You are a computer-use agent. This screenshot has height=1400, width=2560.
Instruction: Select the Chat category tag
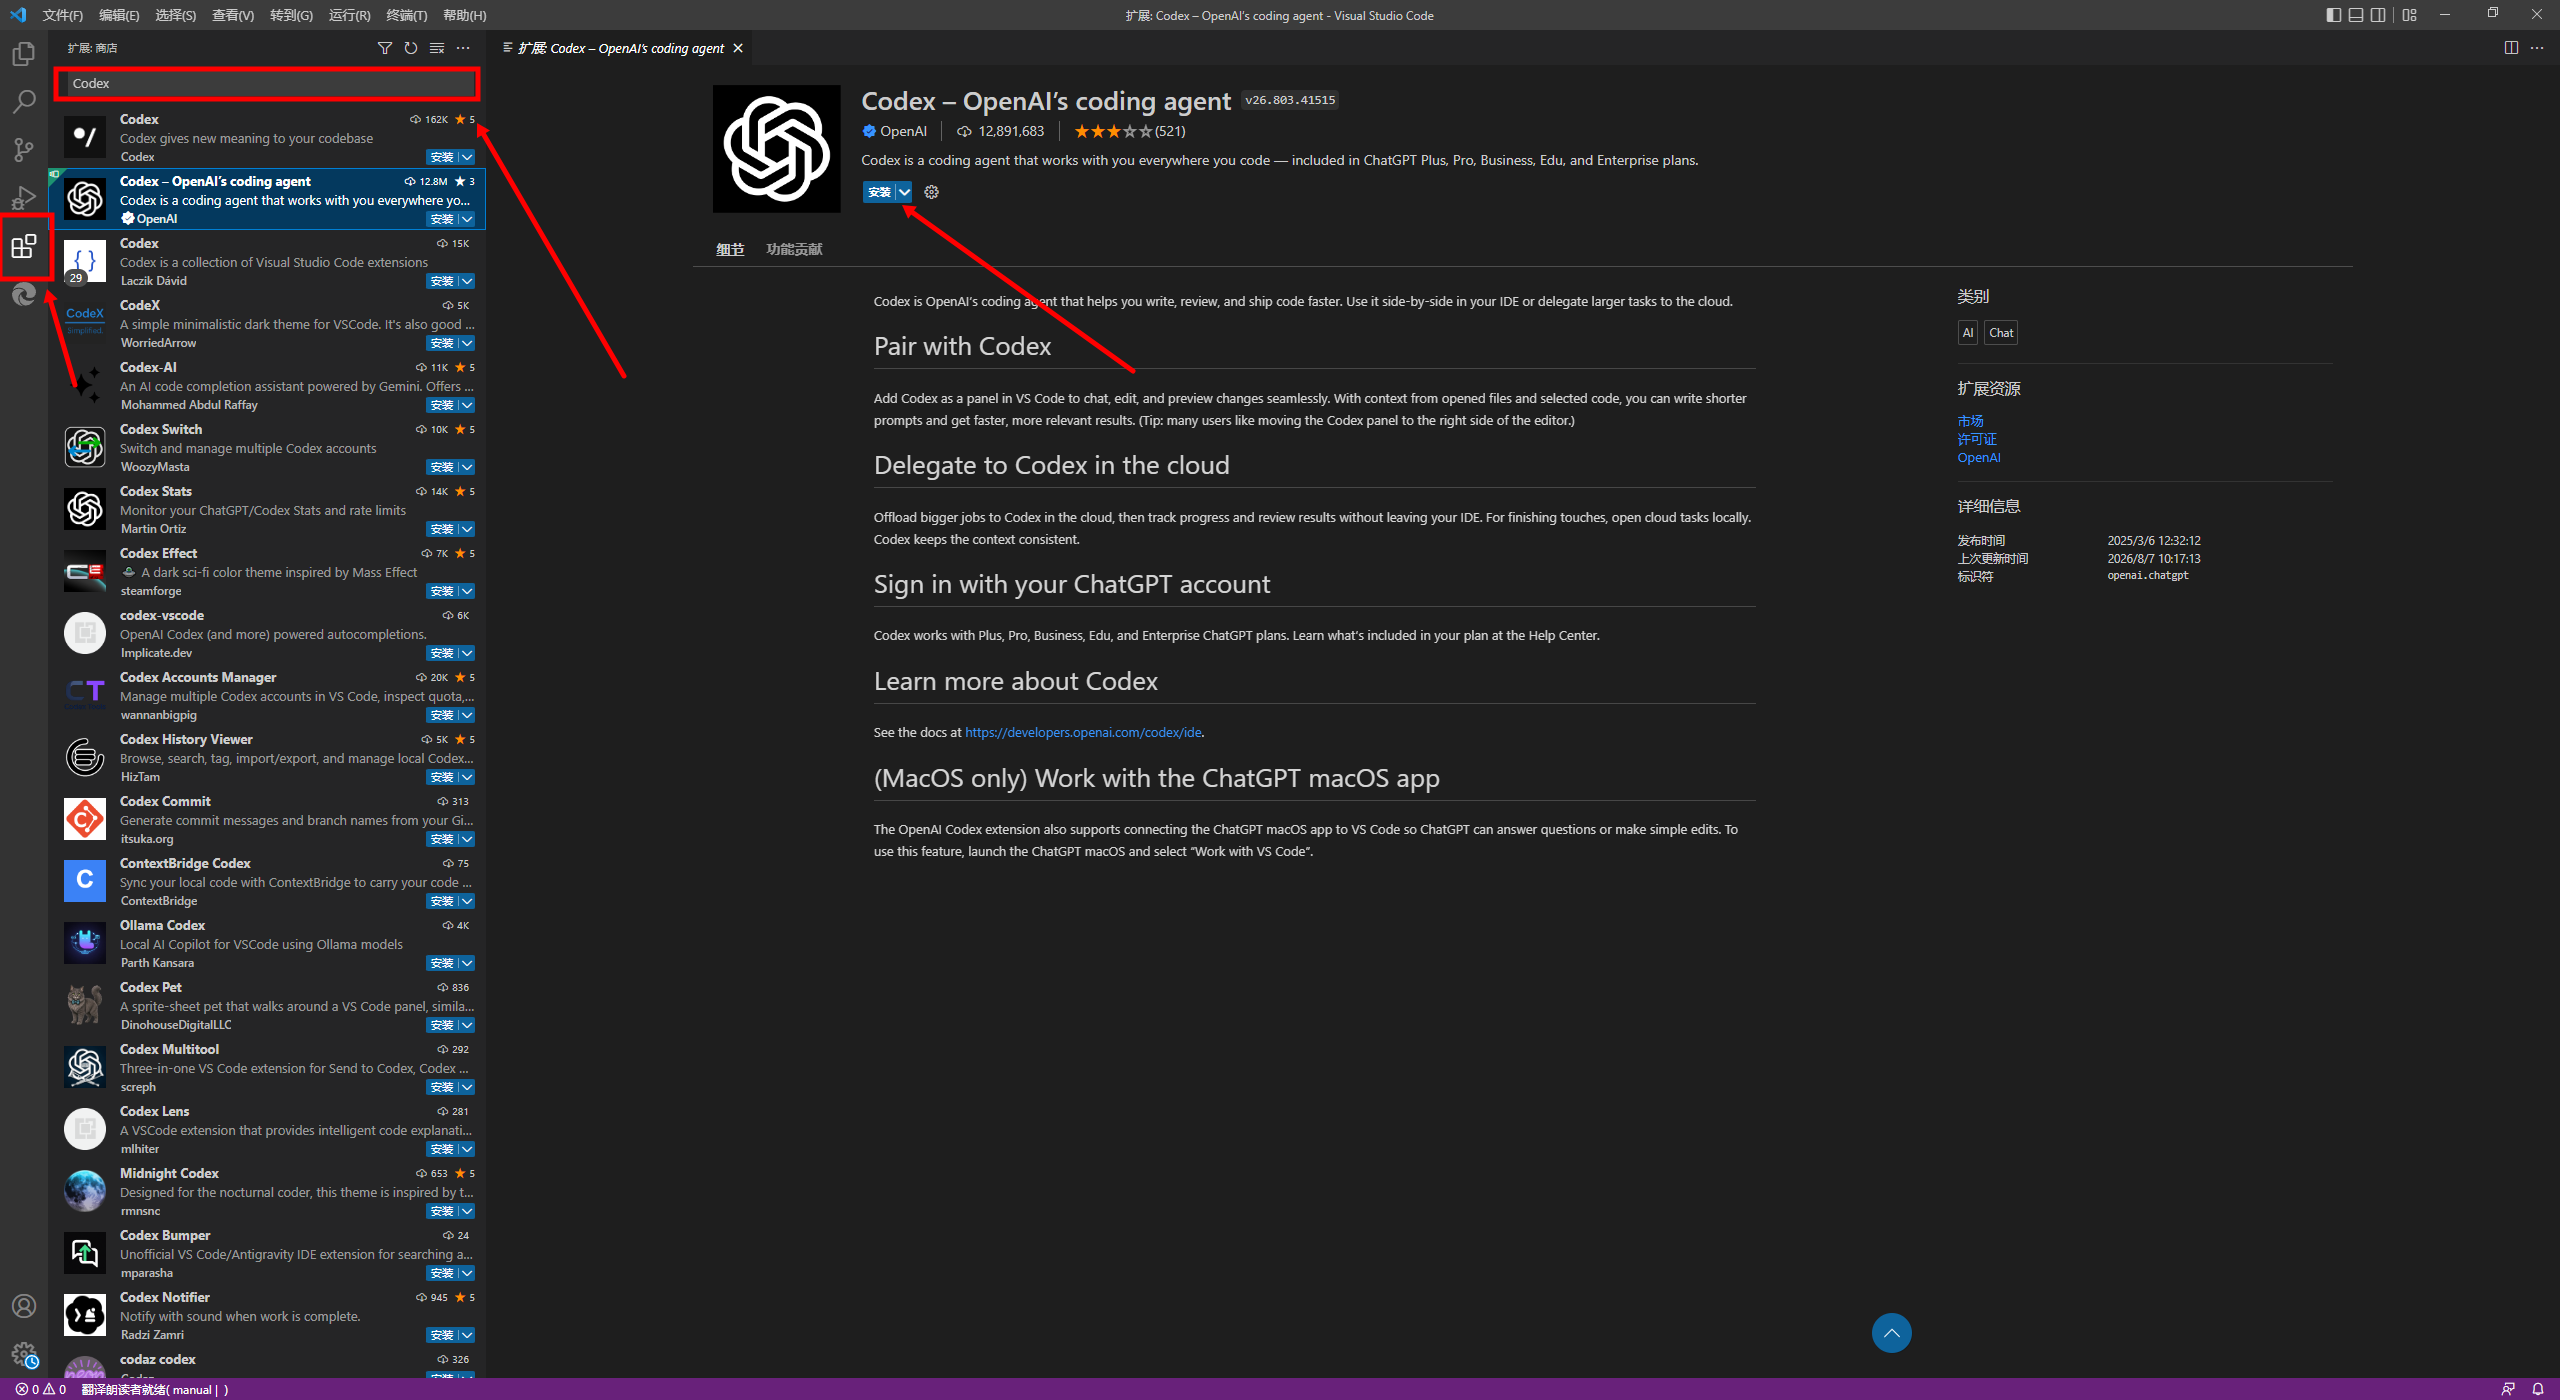pos(2001,333)
